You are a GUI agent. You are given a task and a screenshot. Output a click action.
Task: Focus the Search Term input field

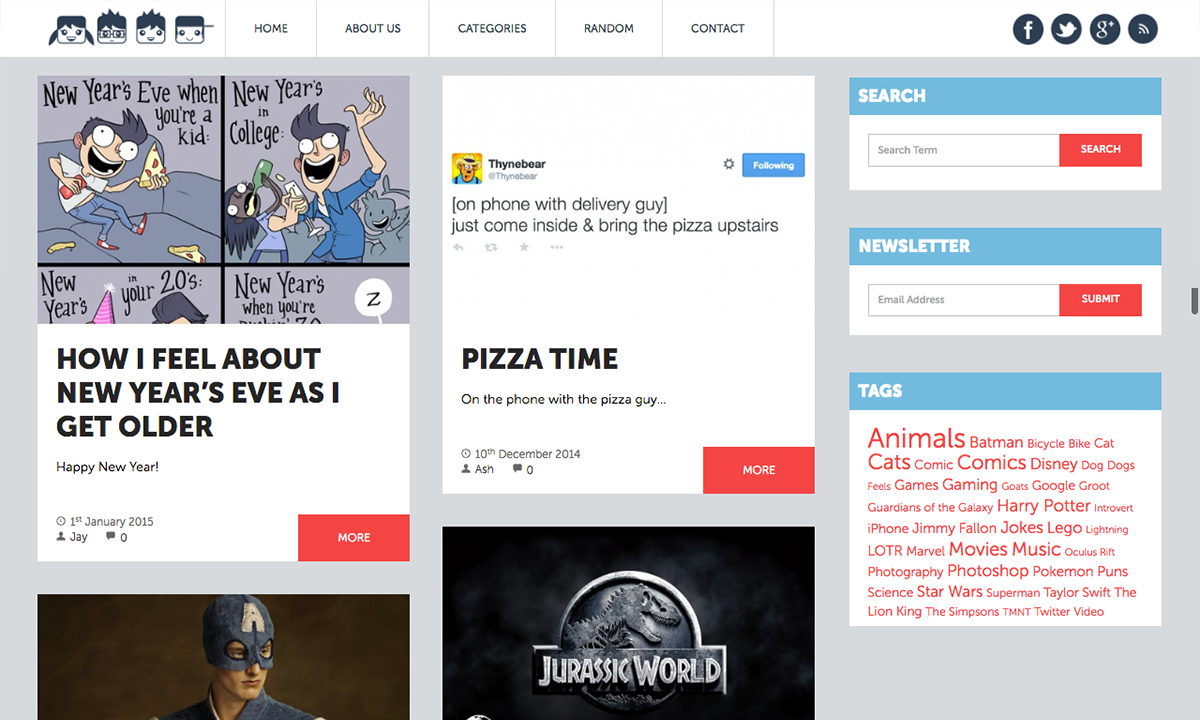click(x=964, y=150)
